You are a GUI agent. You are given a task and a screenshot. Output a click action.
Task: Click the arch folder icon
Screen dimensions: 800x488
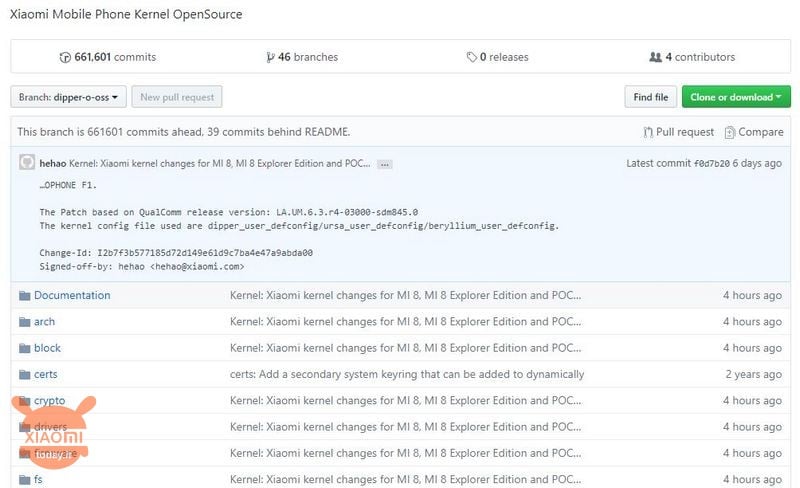(24, 322)
